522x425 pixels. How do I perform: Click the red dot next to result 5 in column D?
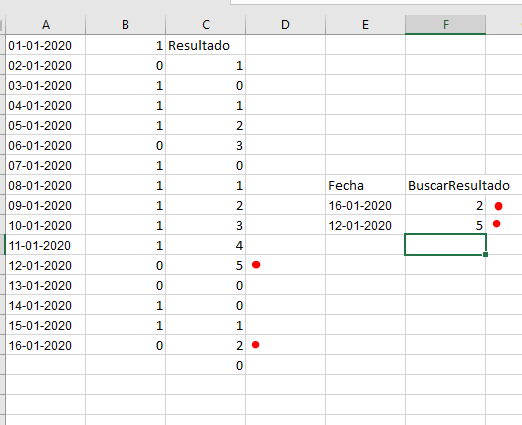point(256,265)
